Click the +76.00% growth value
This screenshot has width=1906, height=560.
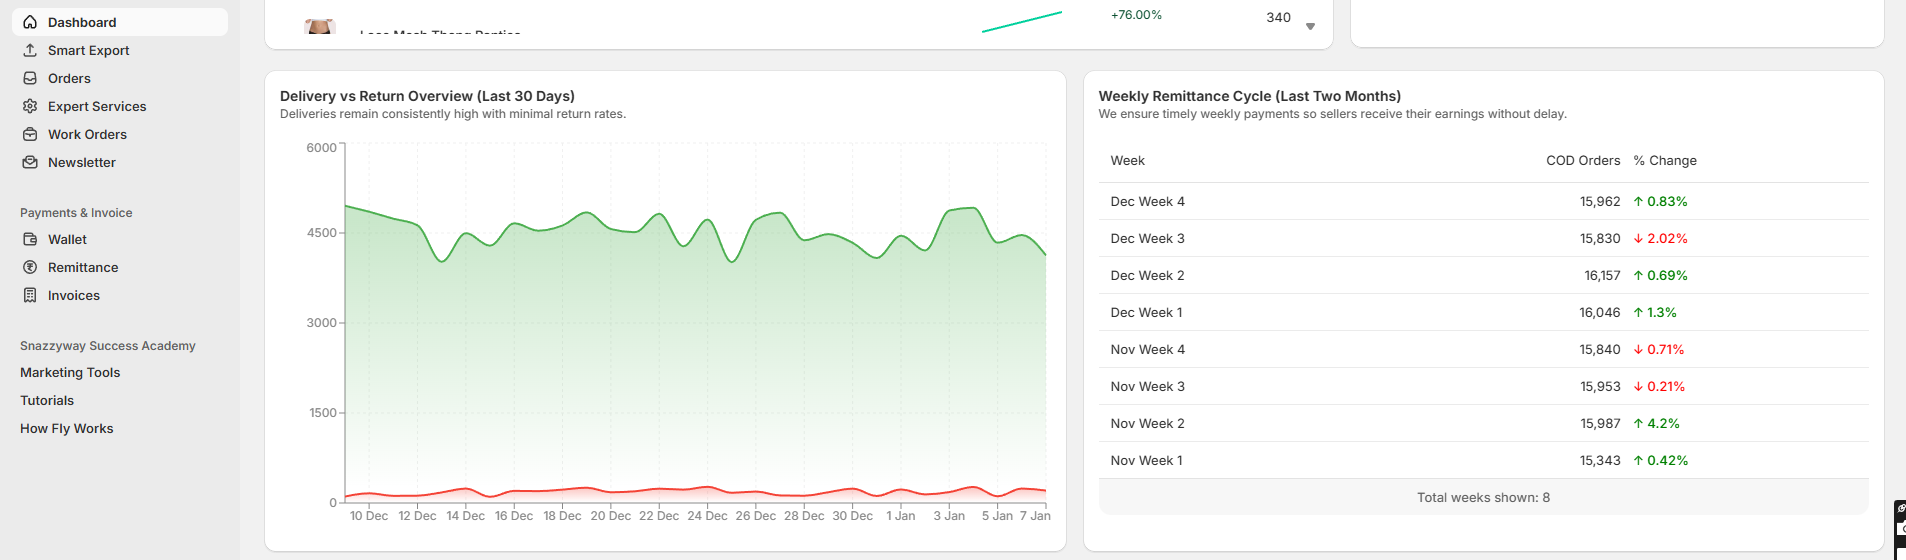click(x=1136, y=15)
